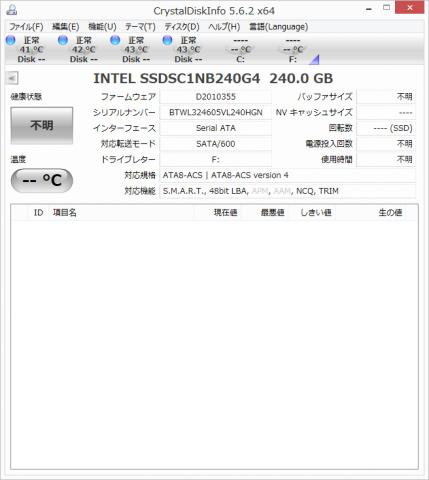This screenshot has height=480, width=429.
Task: Click the バッファサイズ value 不明
Action: (x=386, y=97)
